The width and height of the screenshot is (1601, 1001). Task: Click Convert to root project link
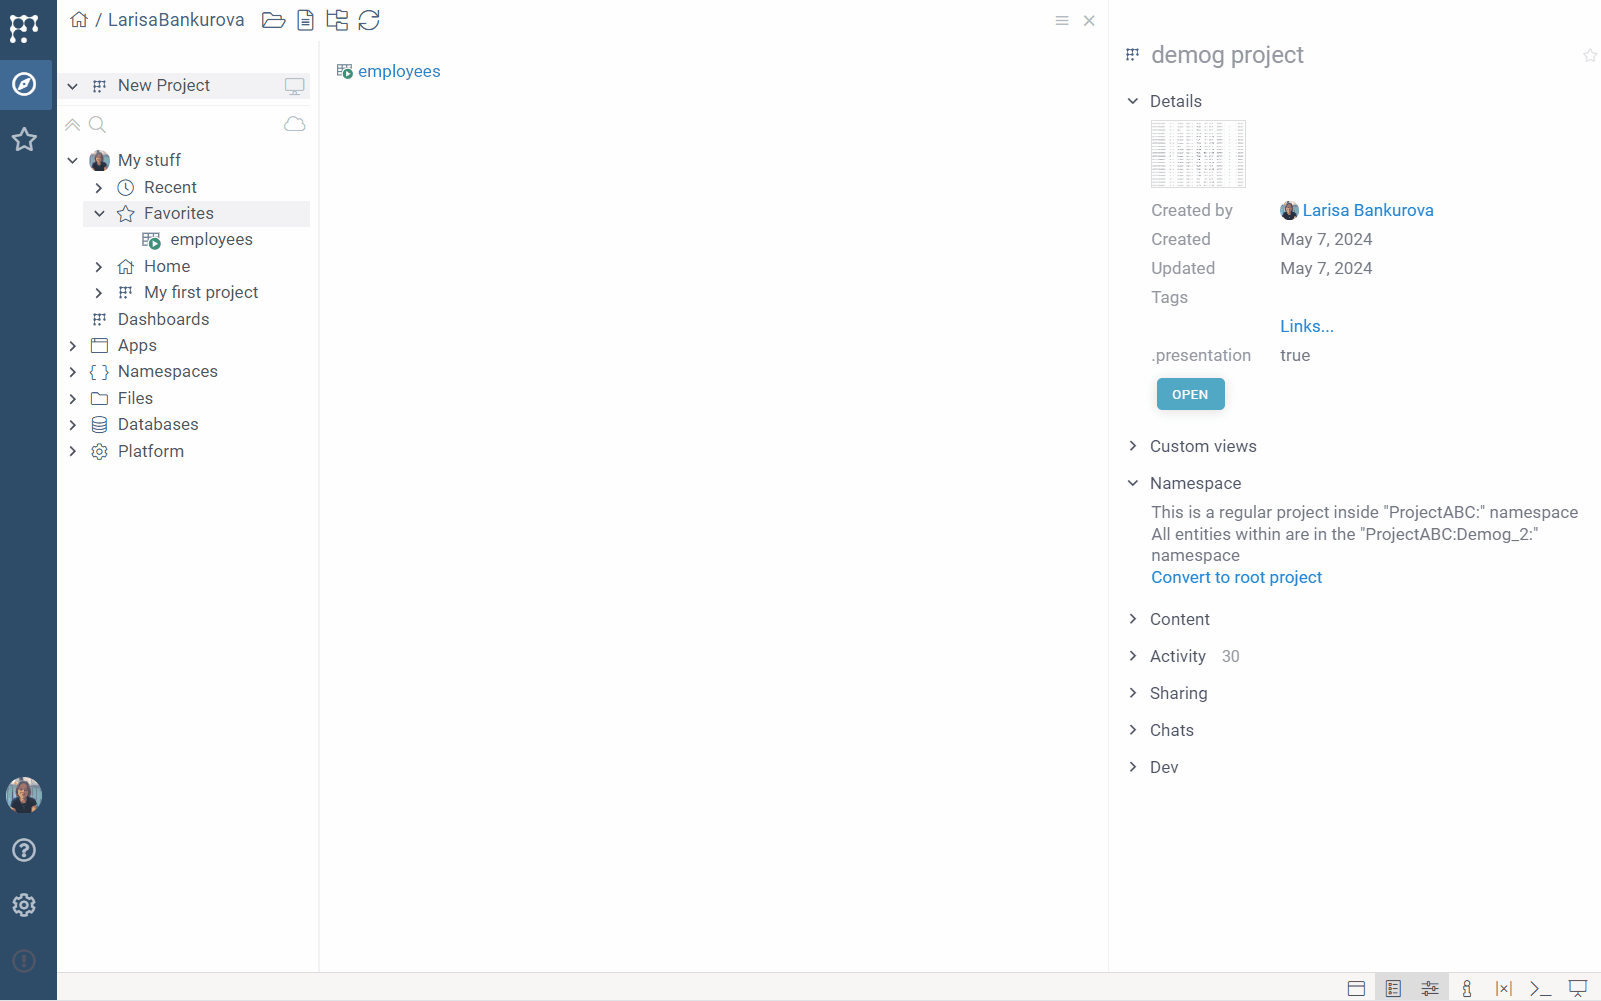1236,577
